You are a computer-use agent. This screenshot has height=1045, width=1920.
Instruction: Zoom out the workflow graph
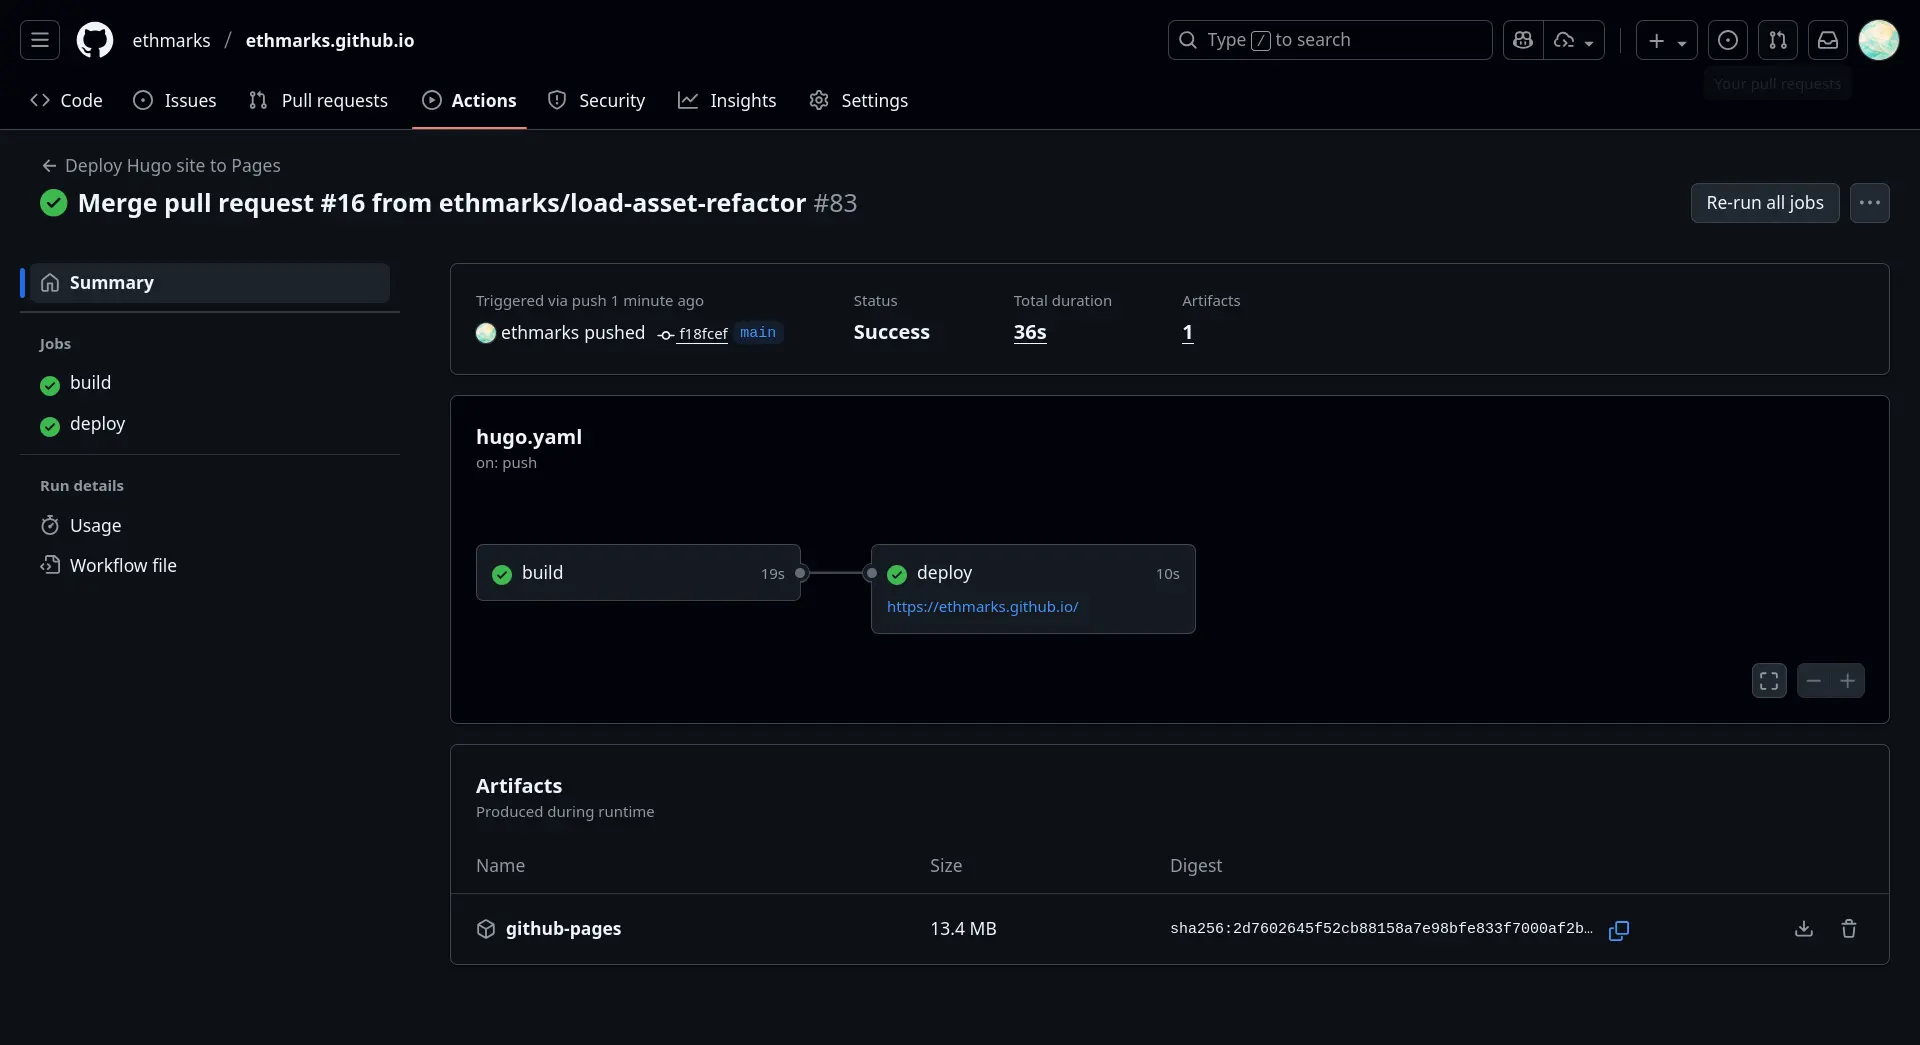[x=1813, y=680]
